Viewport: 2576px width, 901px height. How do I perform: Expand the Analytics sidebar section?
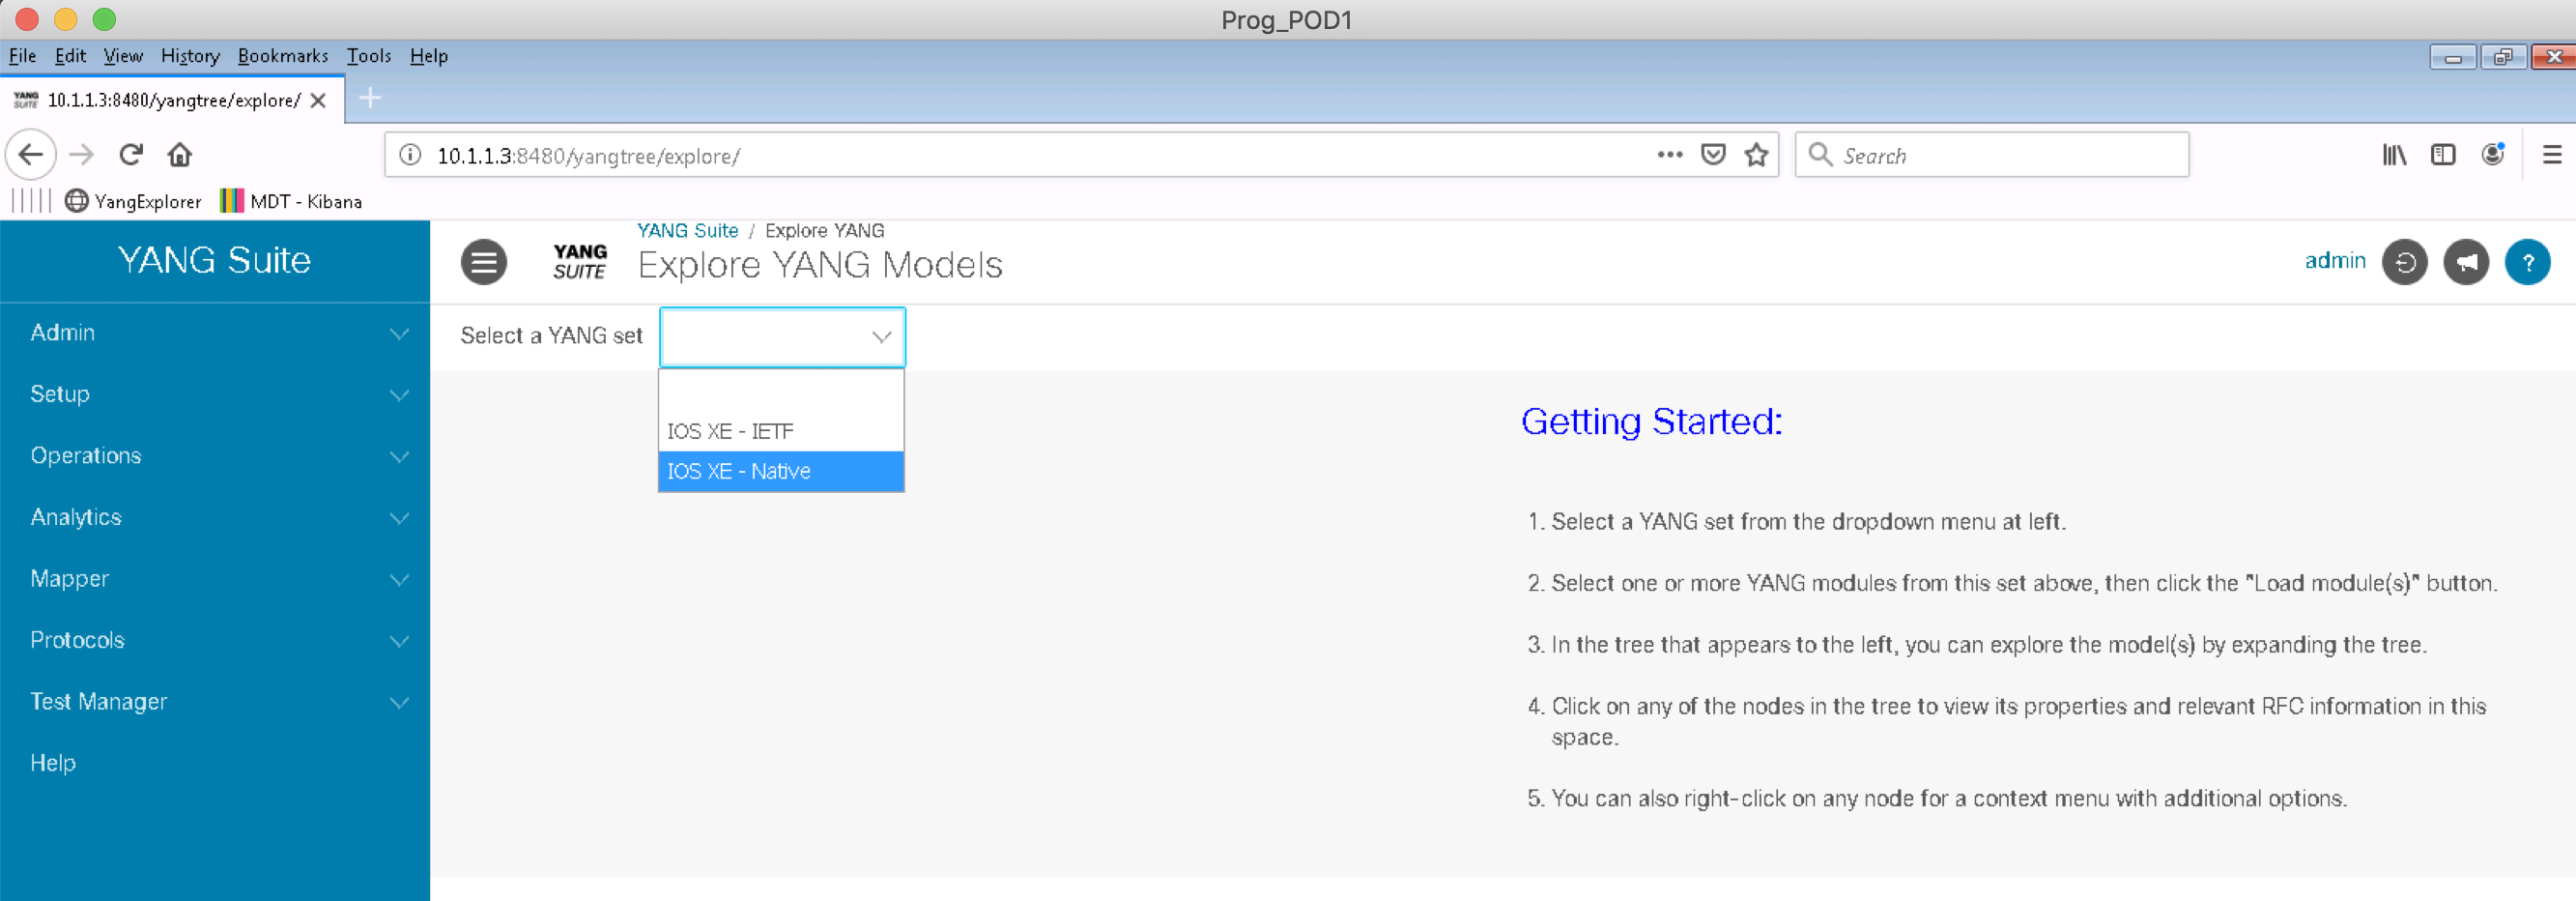coord(215,517)
